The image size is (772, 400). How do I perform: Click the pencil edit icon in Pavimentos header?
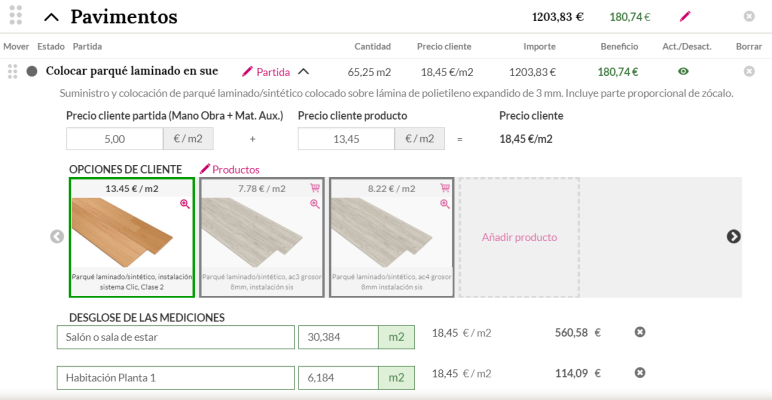coord(685,17)
